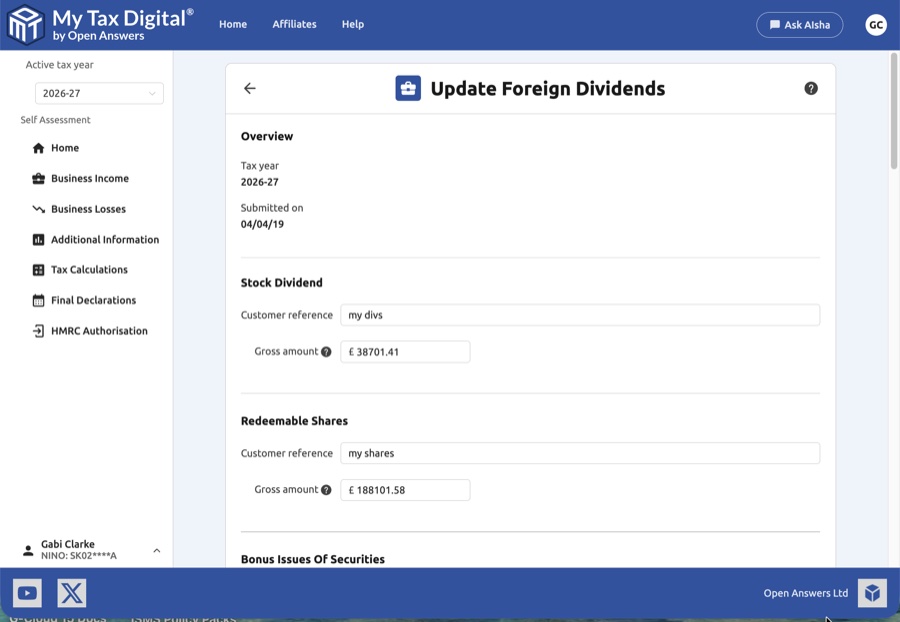Select the Business Losses sidebar icon
The width and height of the screenshot is (900, 622).
click(37, 209)
